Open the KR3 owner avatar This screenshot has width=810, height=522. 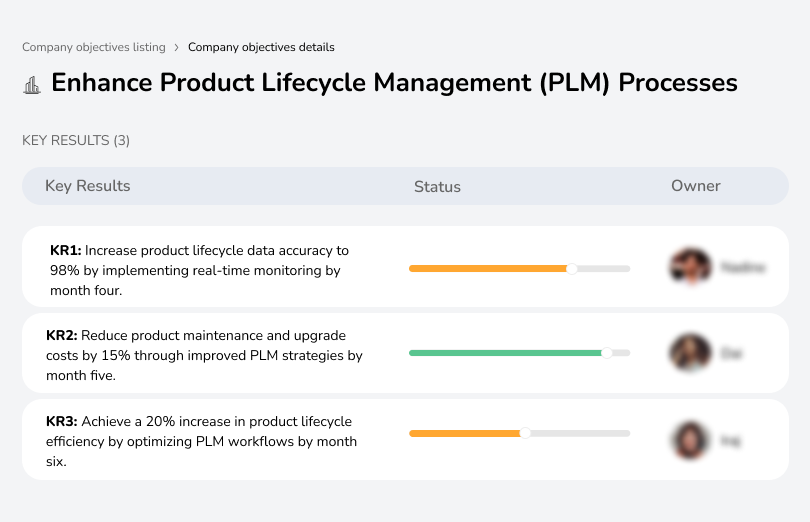click(x=690, y=440)
